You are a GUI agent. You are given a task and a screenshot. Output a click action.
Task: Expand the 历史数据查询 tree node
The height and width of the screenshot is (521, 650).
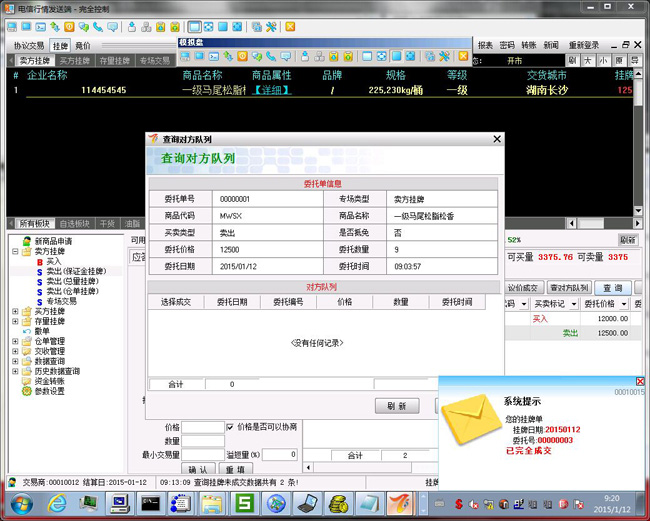(x=15, y=371)
